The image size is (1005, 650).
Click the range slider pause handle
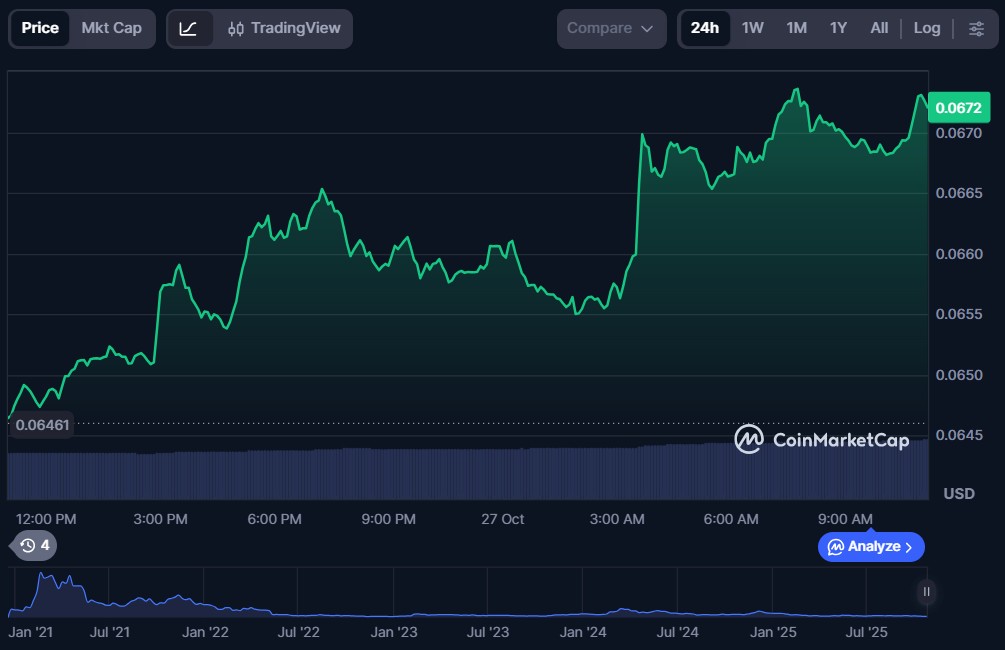tap(927, 592)
